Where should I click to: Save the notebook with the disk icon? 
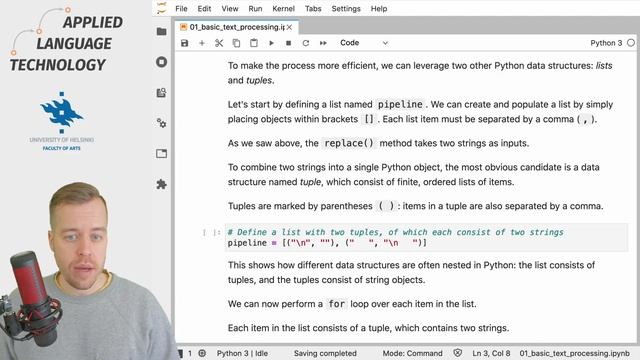pos(184,43)
